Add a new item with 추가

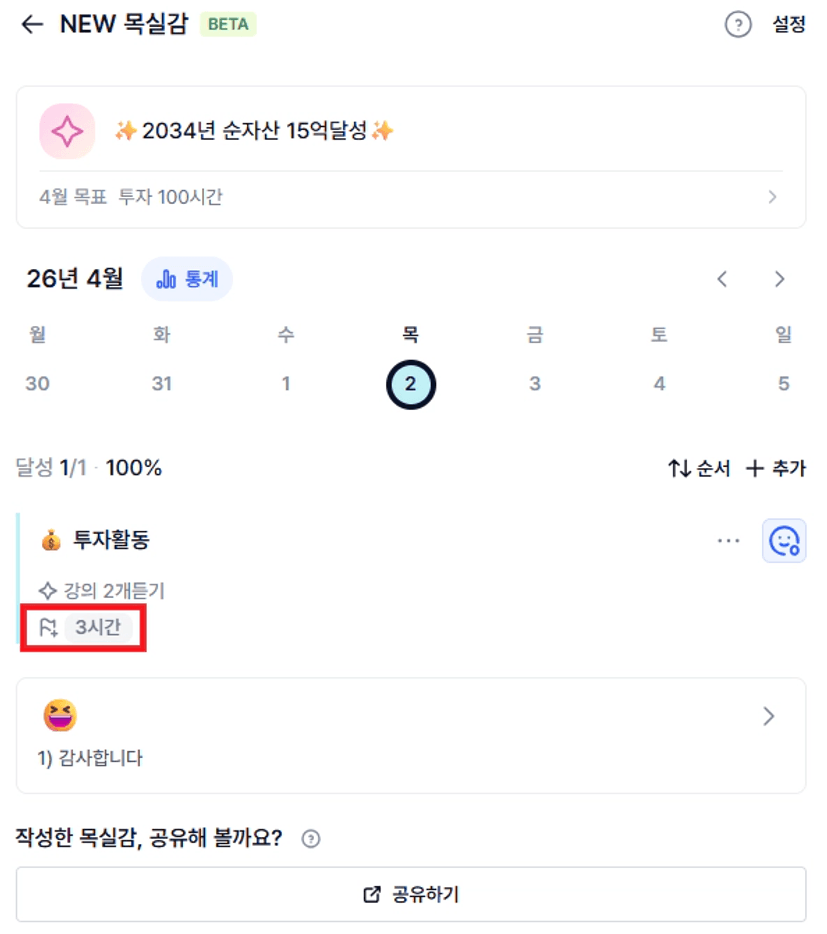776,468
